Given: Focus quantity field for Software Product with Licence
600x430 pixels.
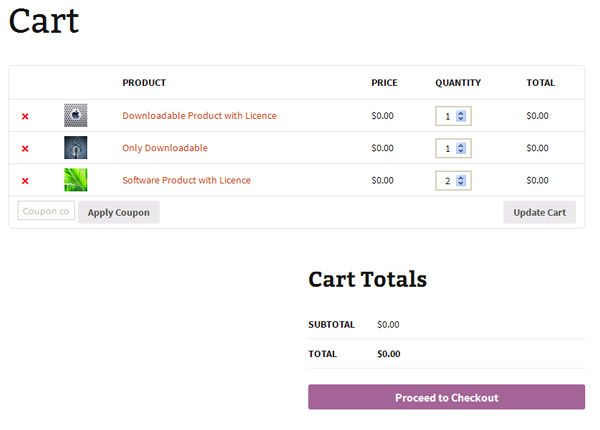Looking at the screenshot, I should pyautogui.click(x=446, y=181).
